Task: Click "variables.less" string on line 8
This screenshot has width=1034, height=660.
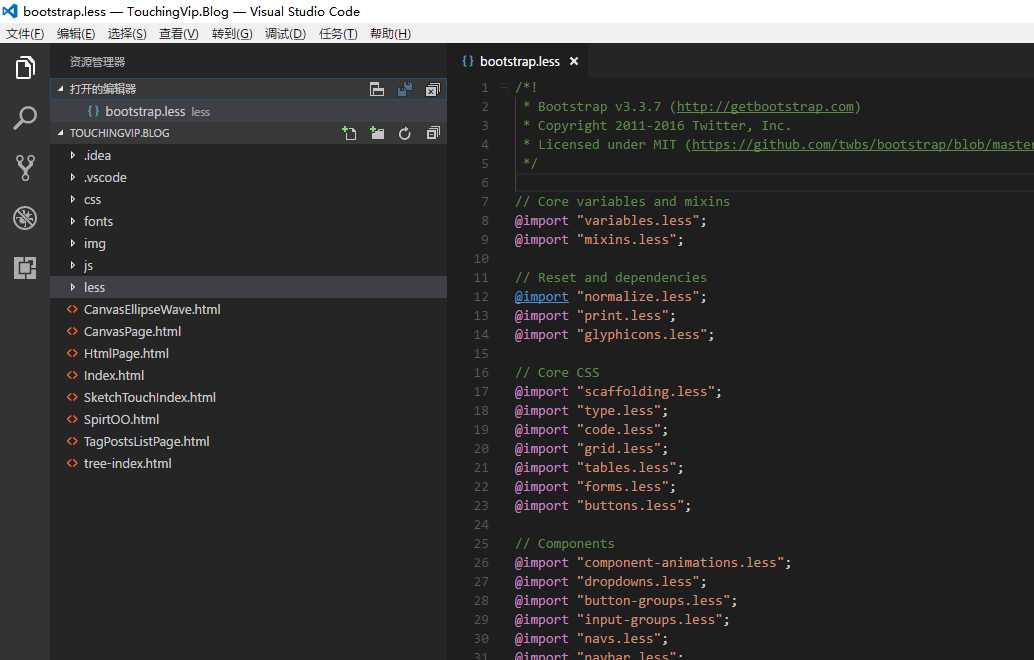Action: pos(638,221)
